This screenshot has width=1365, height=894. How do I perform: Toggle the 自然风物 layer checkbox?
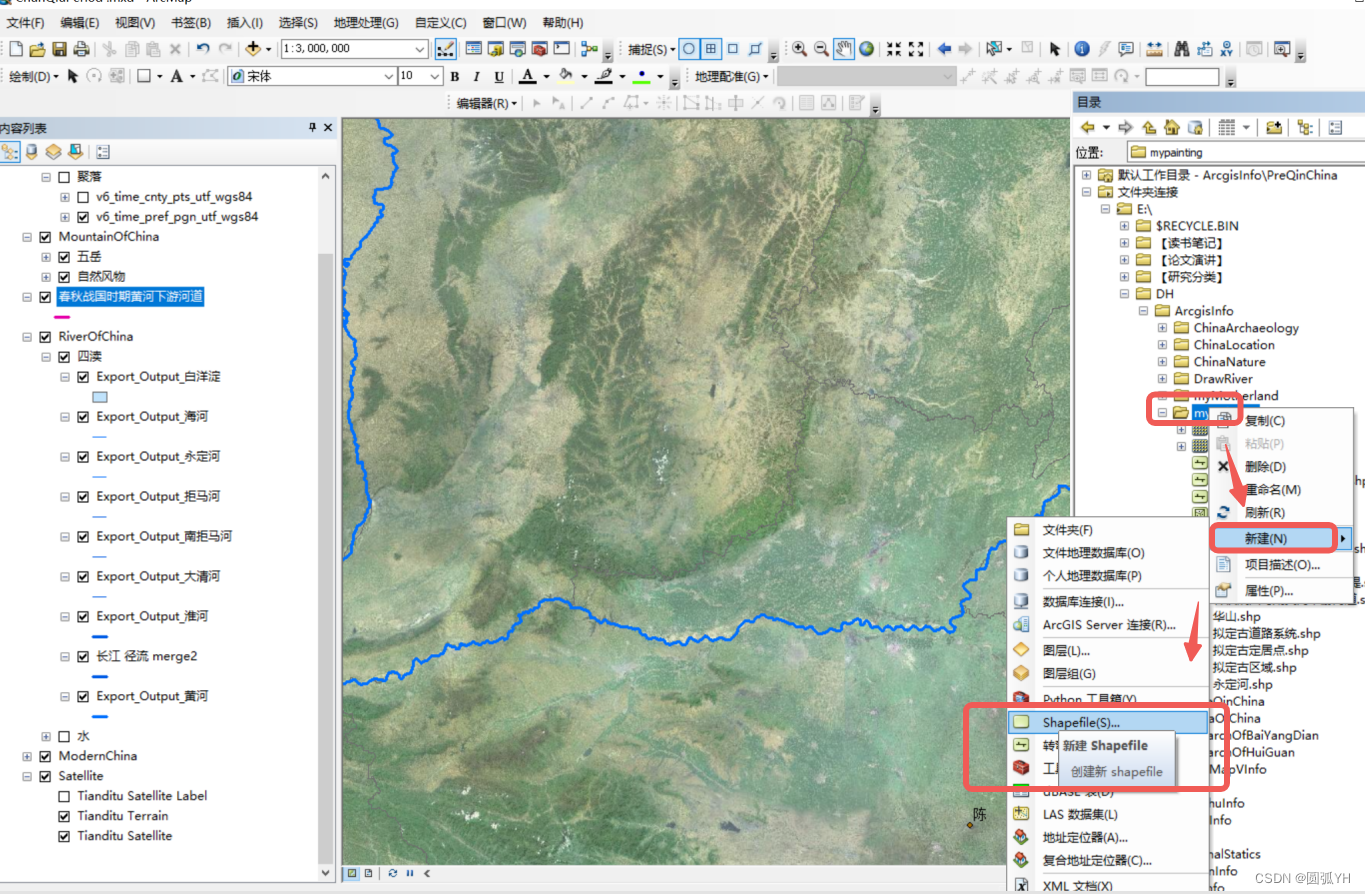tap(64, 277)
